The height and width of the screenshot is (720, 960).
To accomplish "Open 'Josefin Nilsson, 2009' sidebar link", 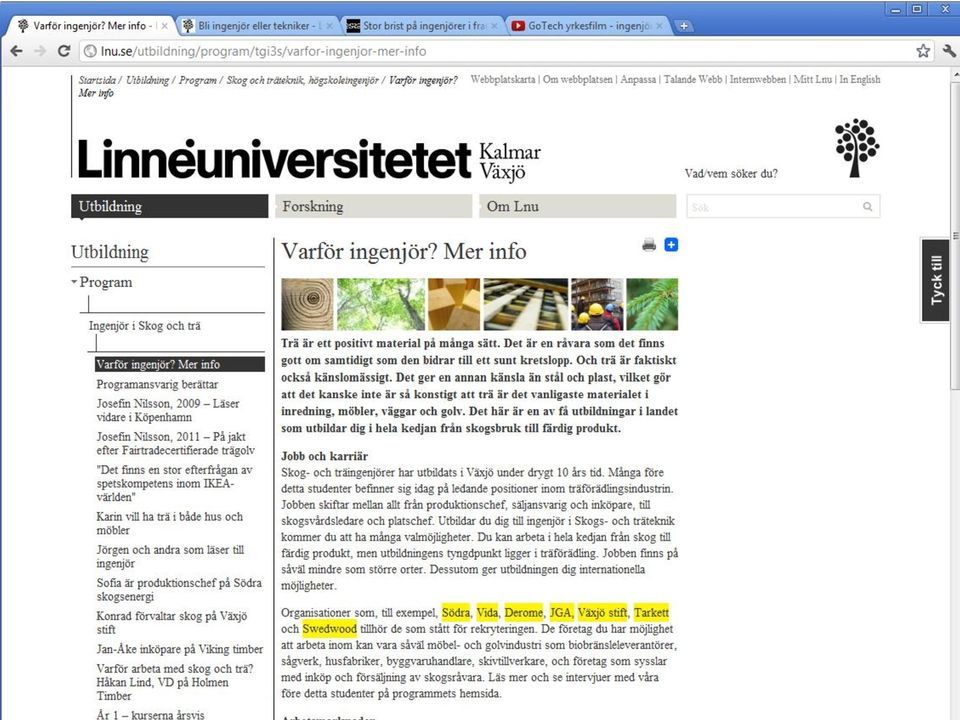I will pos(168,410).
